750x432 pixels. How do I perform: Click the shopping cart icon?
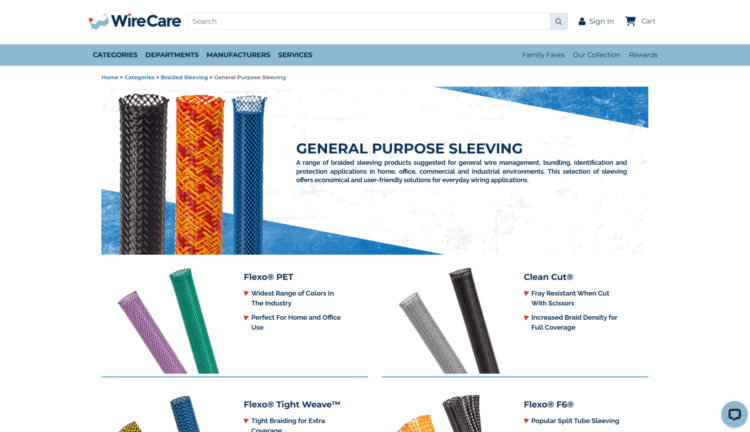[x=630, y=21]
